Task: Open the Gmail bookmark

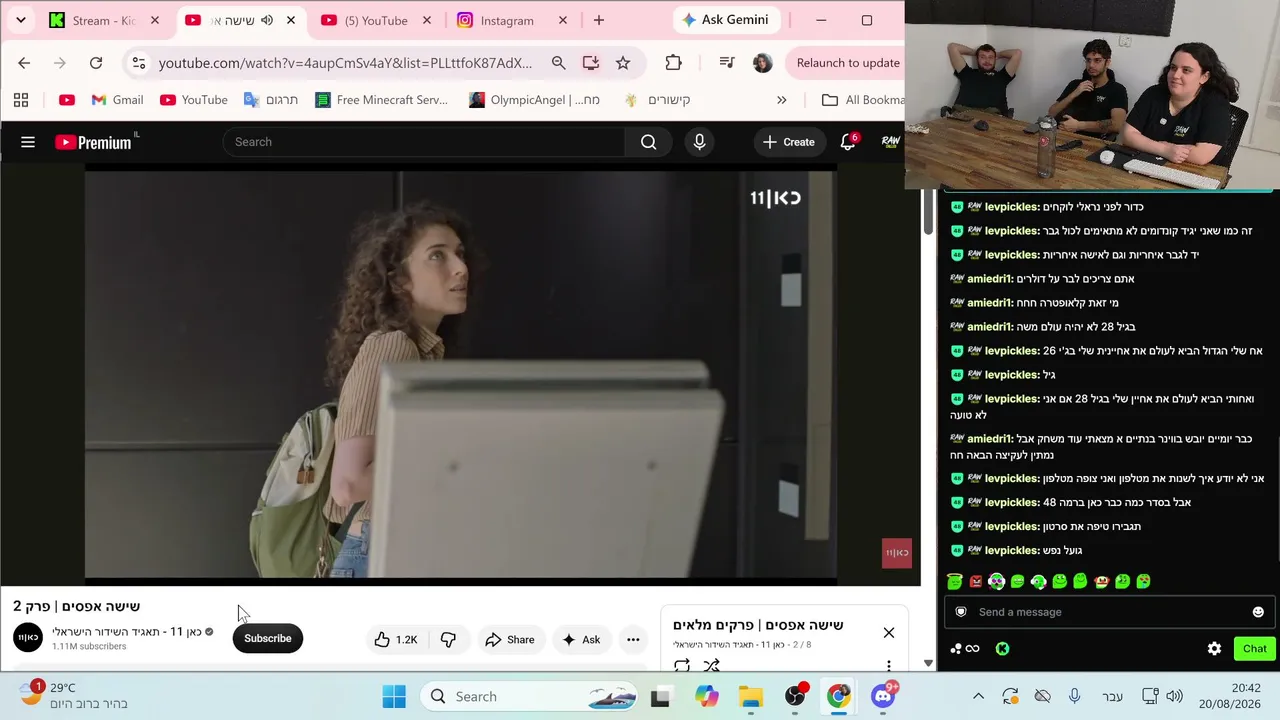Action: (117, 100)
